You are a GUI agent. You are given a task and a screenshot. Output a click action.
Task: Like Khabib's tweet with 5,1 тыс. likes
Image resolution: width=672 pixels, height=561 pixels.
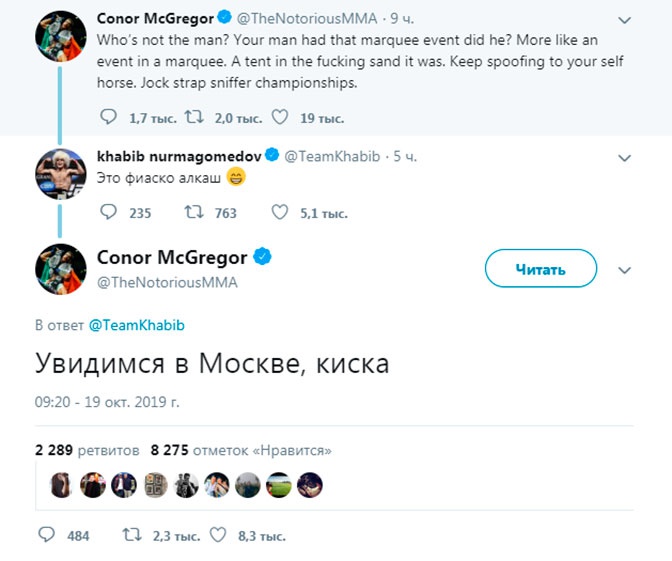280,212
